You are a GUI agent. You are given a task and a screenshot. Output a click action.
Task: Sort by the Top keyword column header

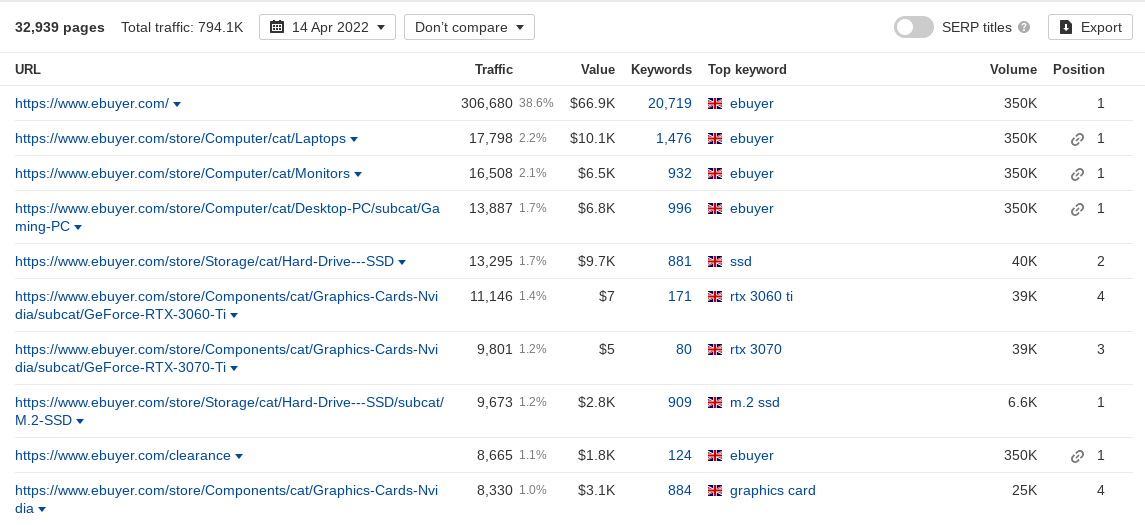point(747,69)
